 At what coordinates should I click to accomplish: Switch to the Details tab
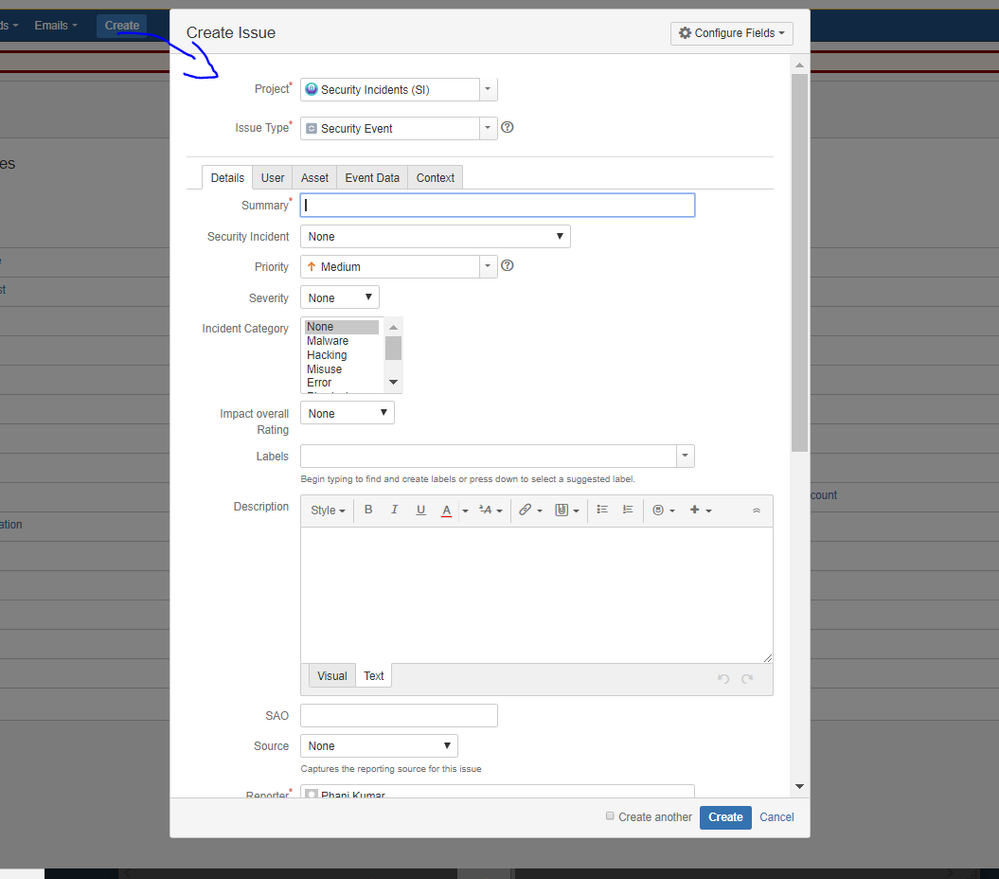coord(227,178)
